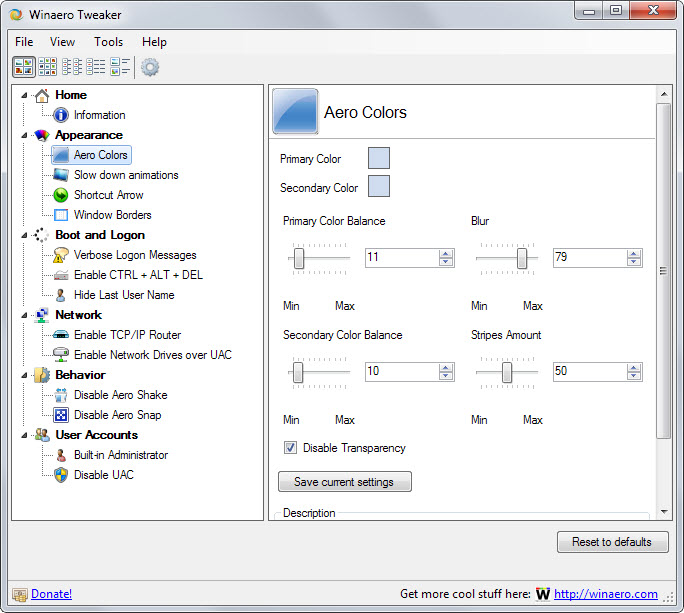The width and height of the screenshot is (684, 613).
Task: Open the Help menu
Action: pos(154,42)
